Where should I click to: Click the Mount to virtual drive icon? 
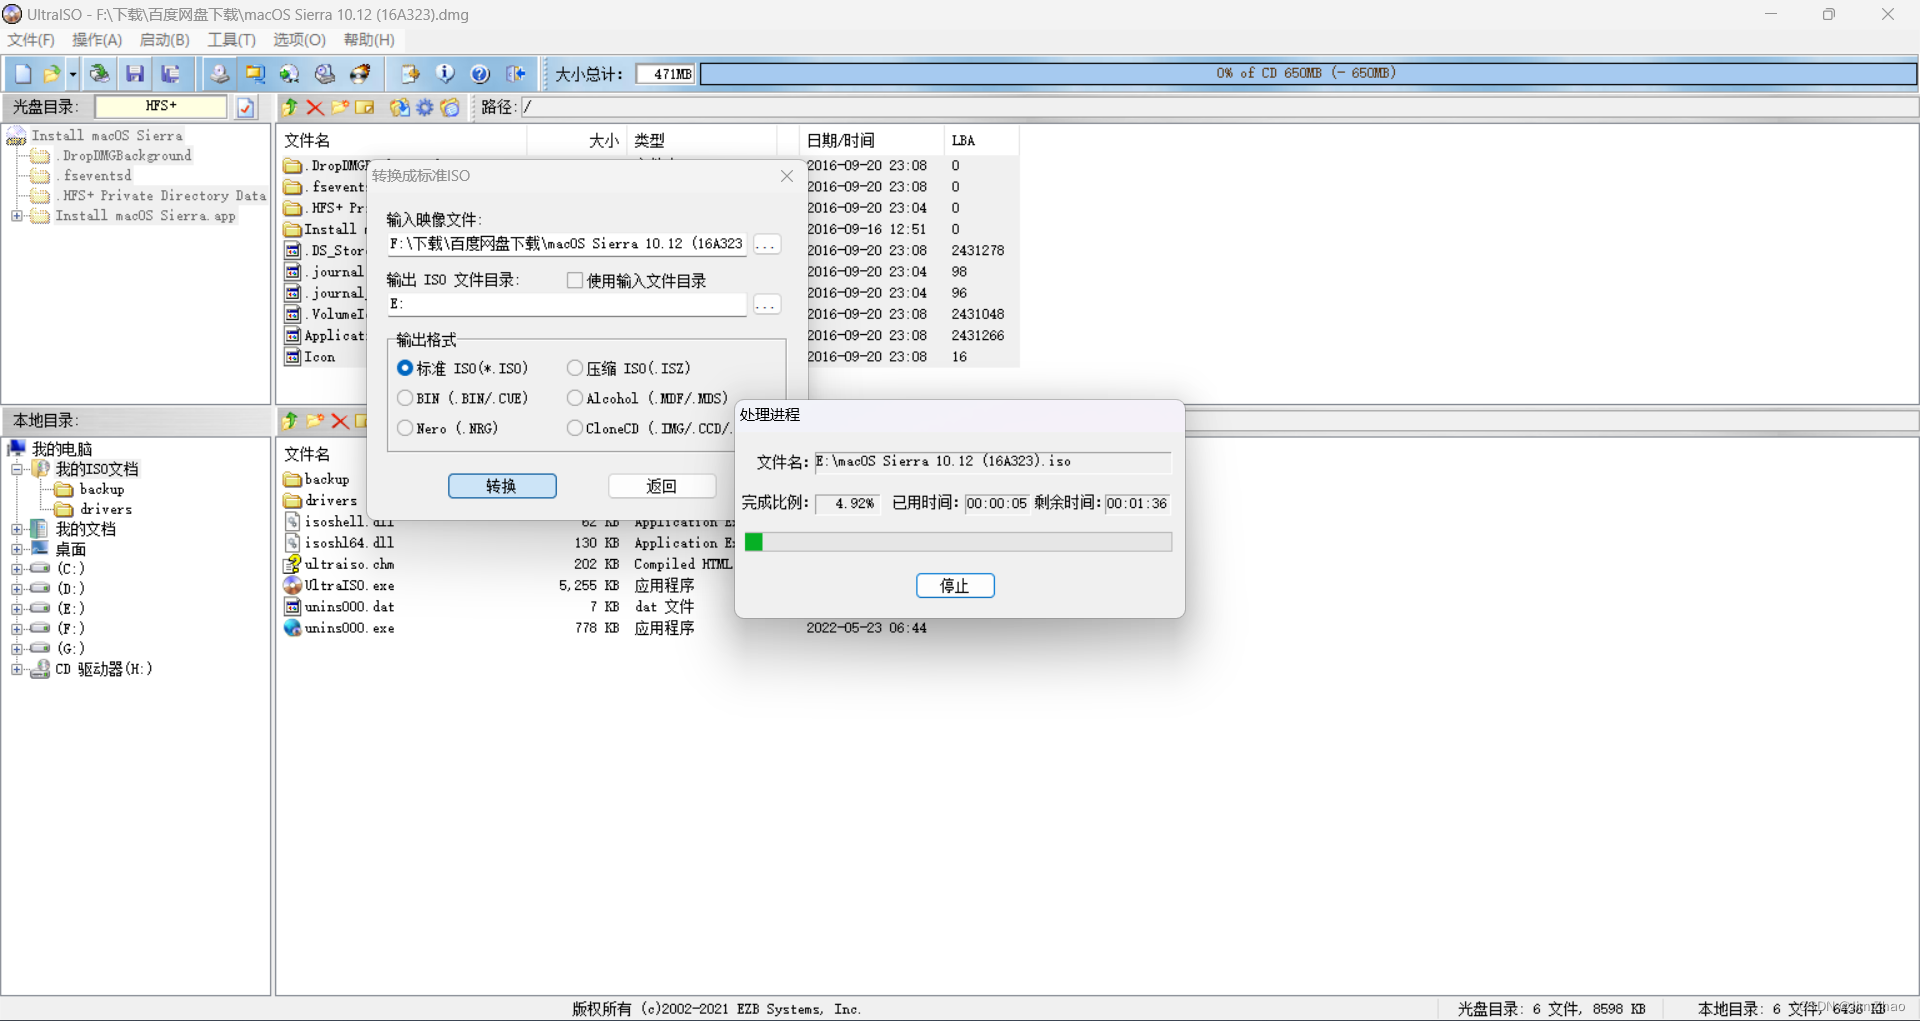pos(290,74)
